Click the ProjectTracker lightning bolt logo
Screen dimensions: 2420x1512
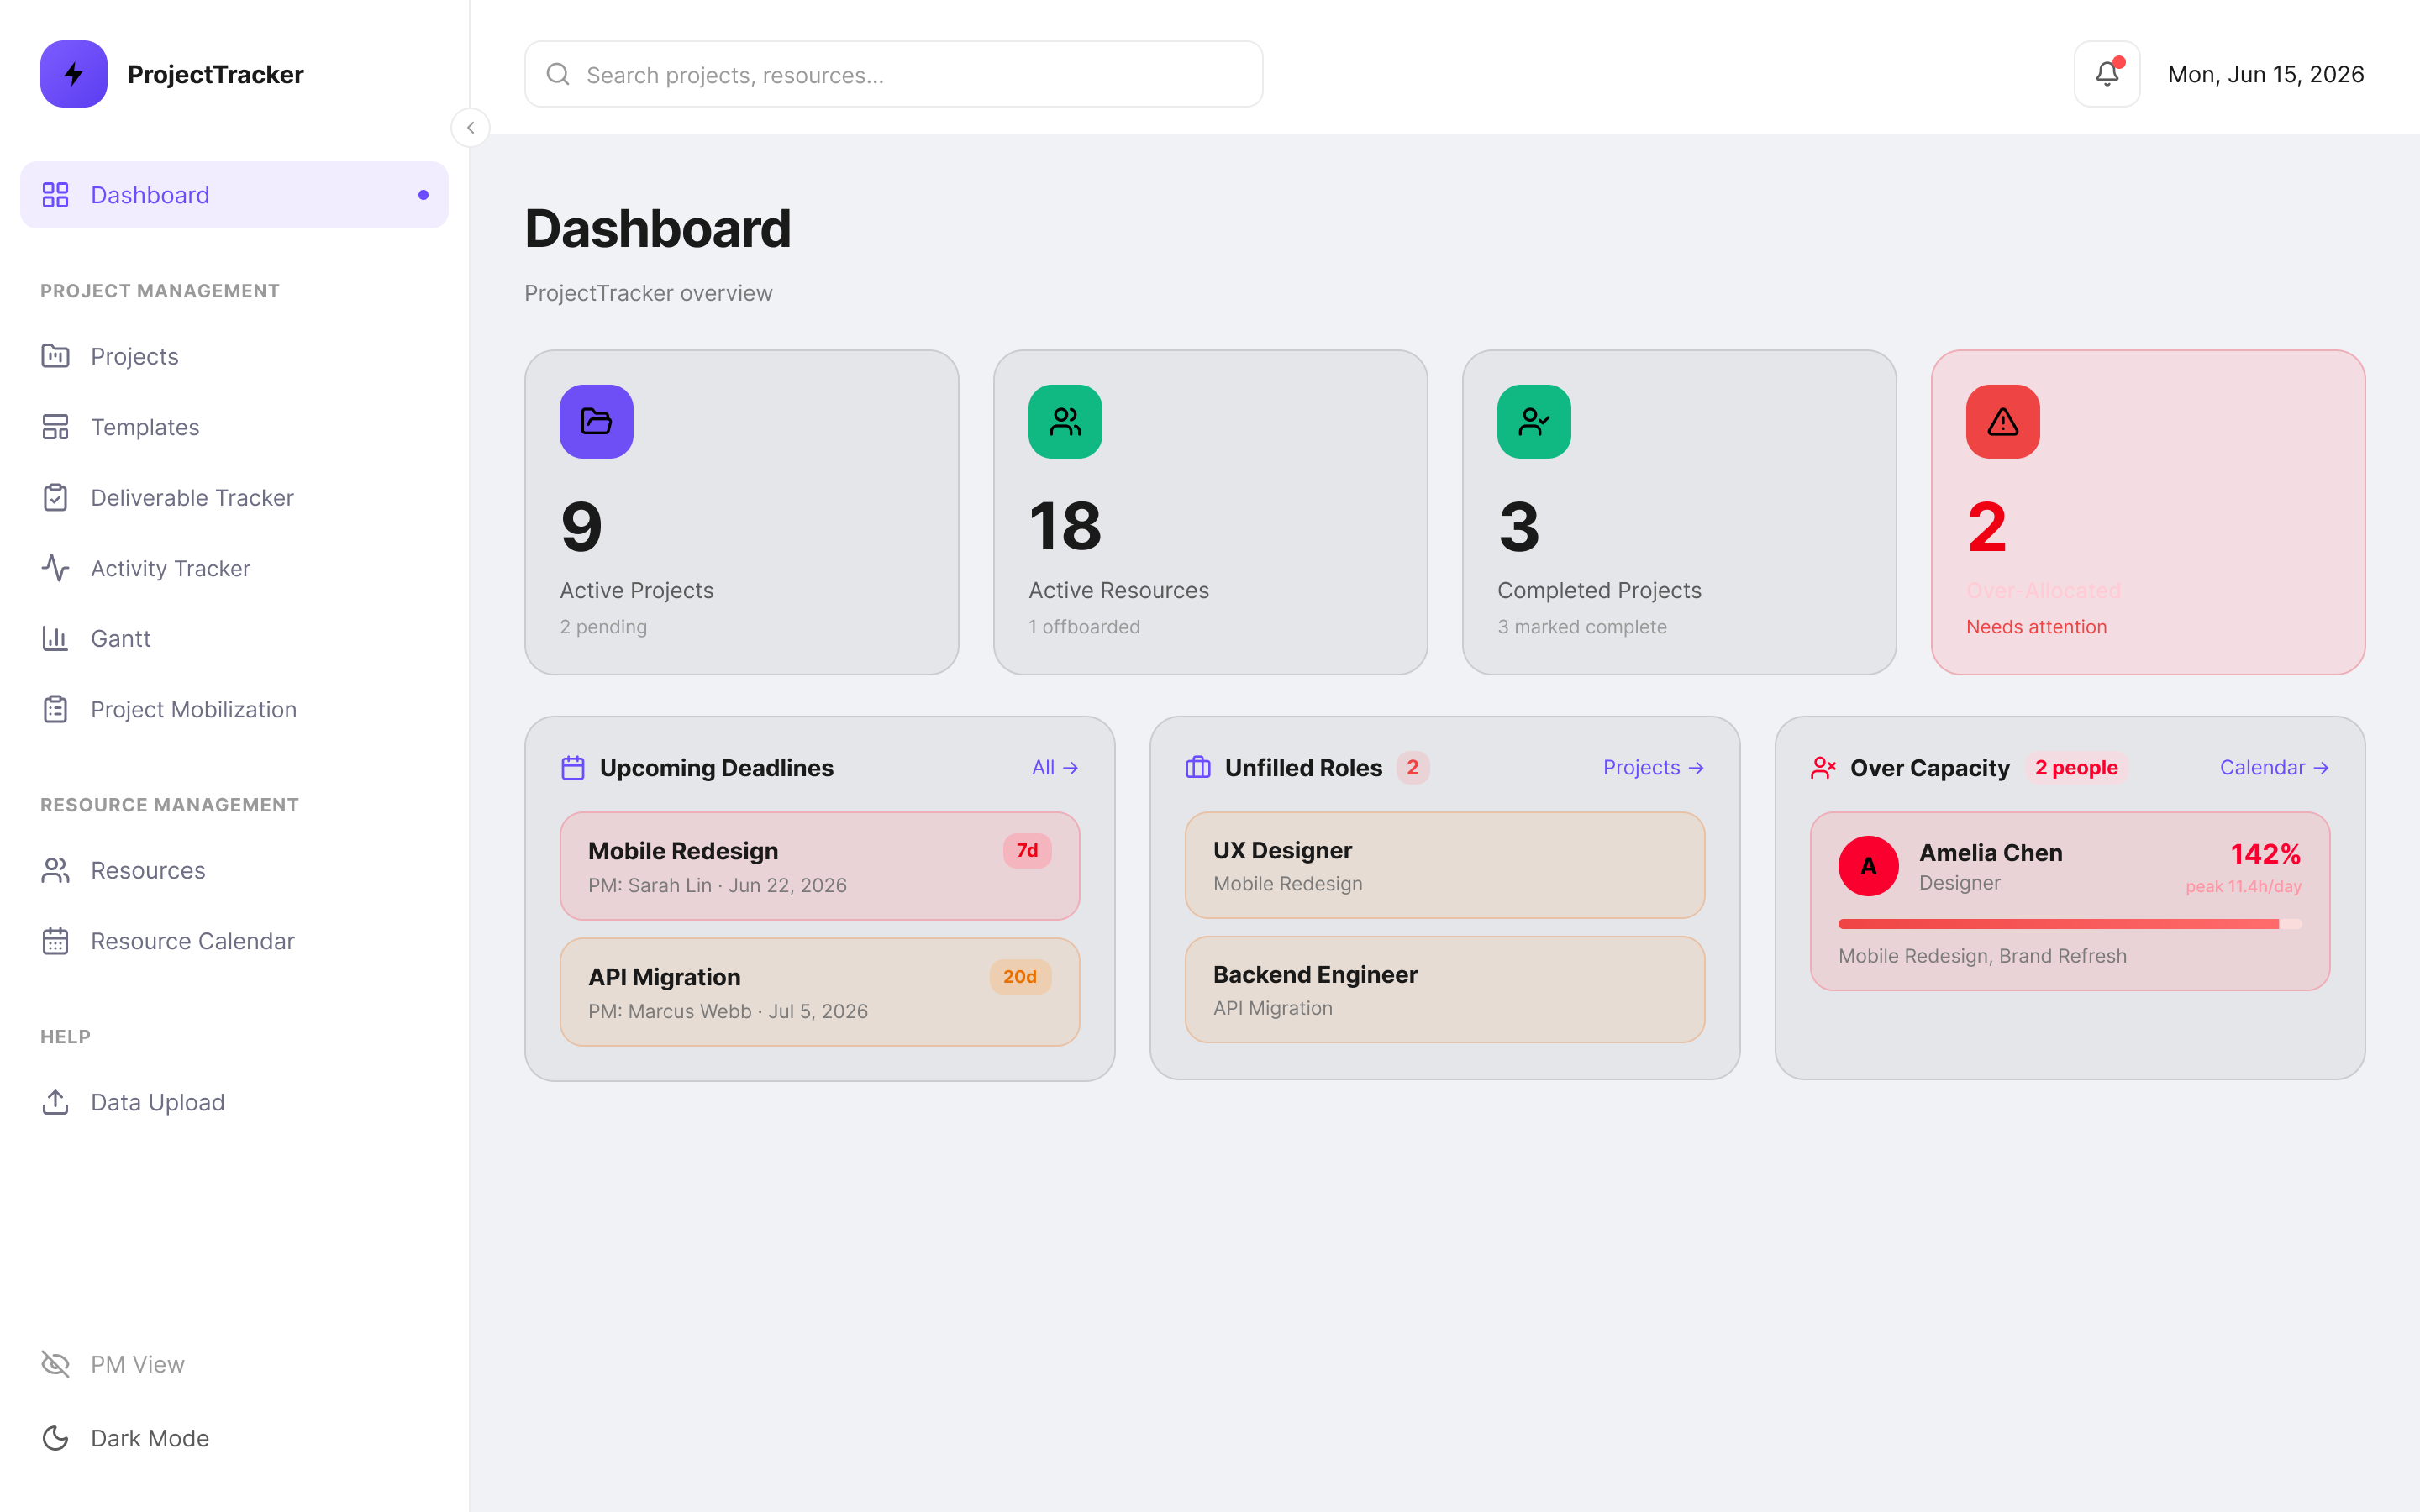pyautogui.click(x=73, y=74)
